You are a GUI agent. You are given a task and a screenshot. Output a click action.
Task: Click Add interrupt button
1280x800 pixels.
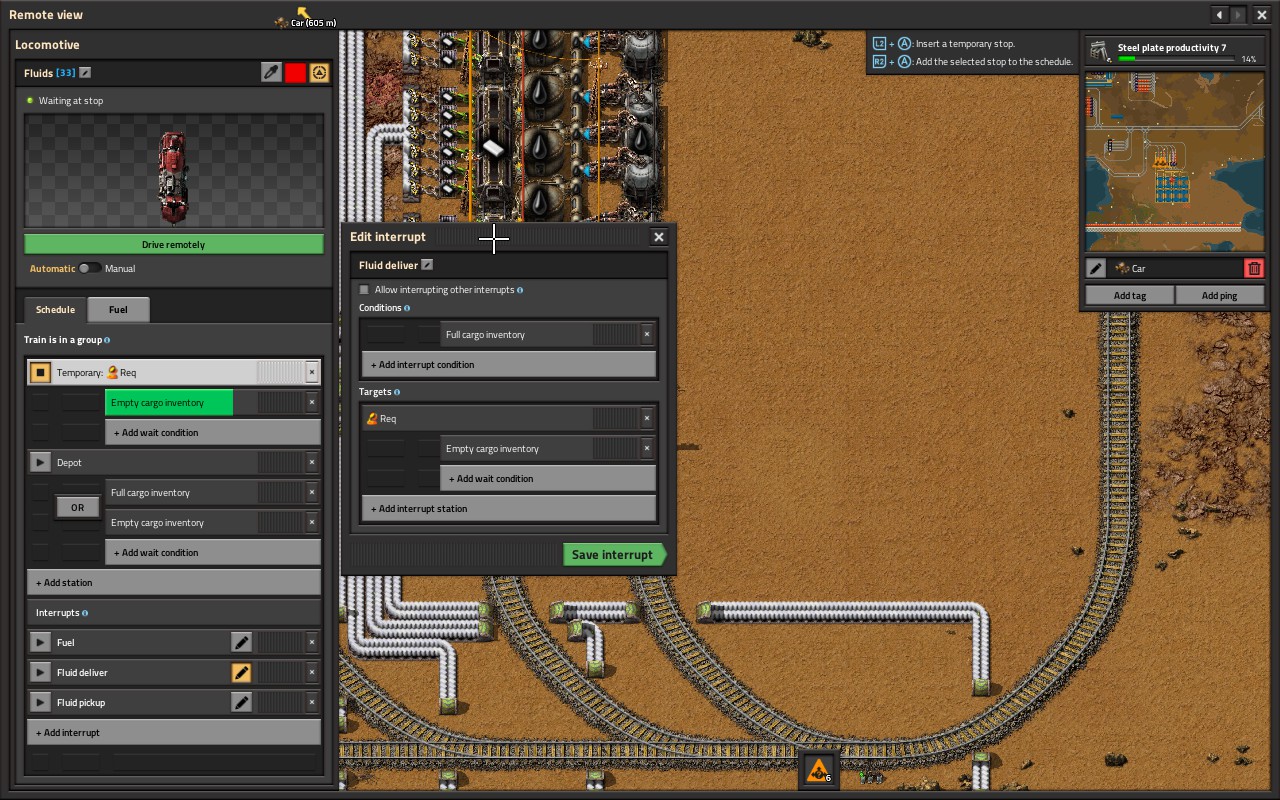[174, 732]
